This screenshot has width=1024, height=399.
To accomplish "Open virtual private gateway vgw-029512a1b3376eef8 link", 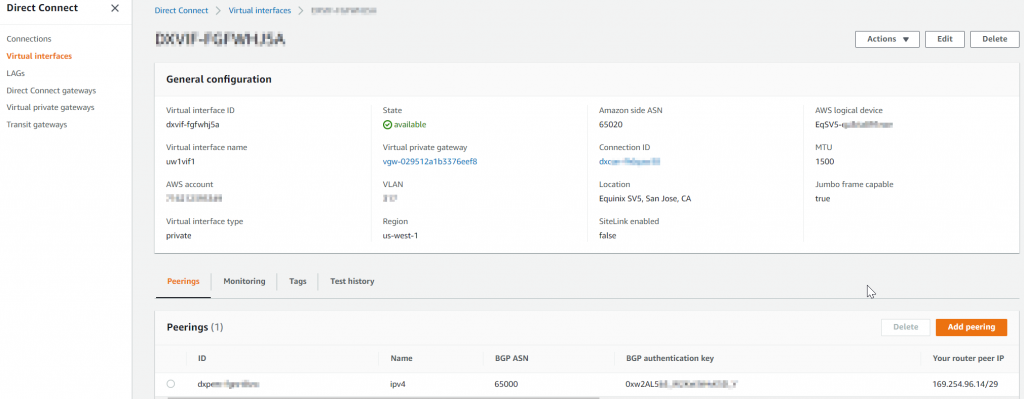I will 430,161.
